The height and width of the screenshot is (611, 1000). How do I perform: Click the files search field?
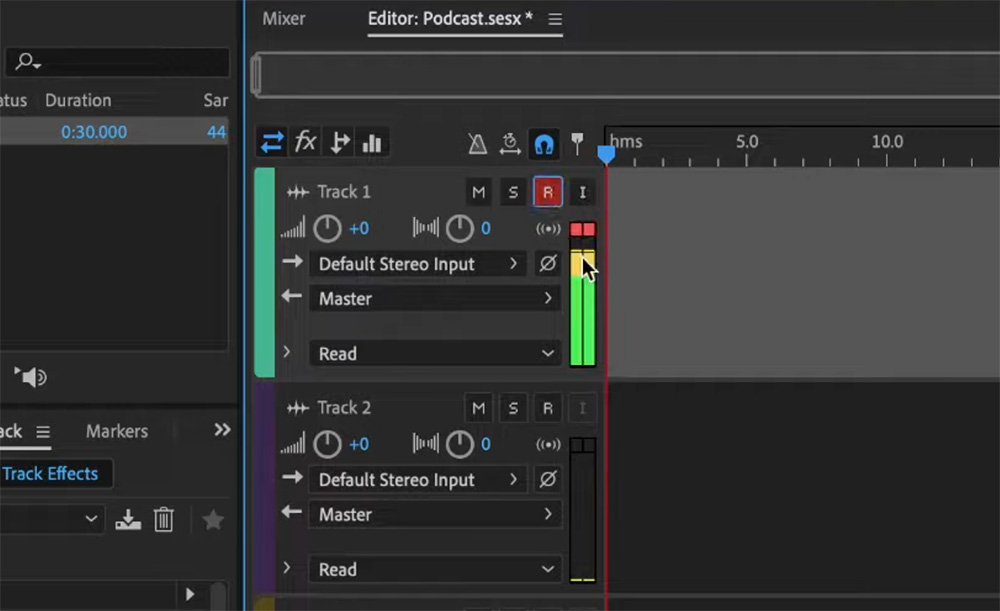tap(117, 62)
